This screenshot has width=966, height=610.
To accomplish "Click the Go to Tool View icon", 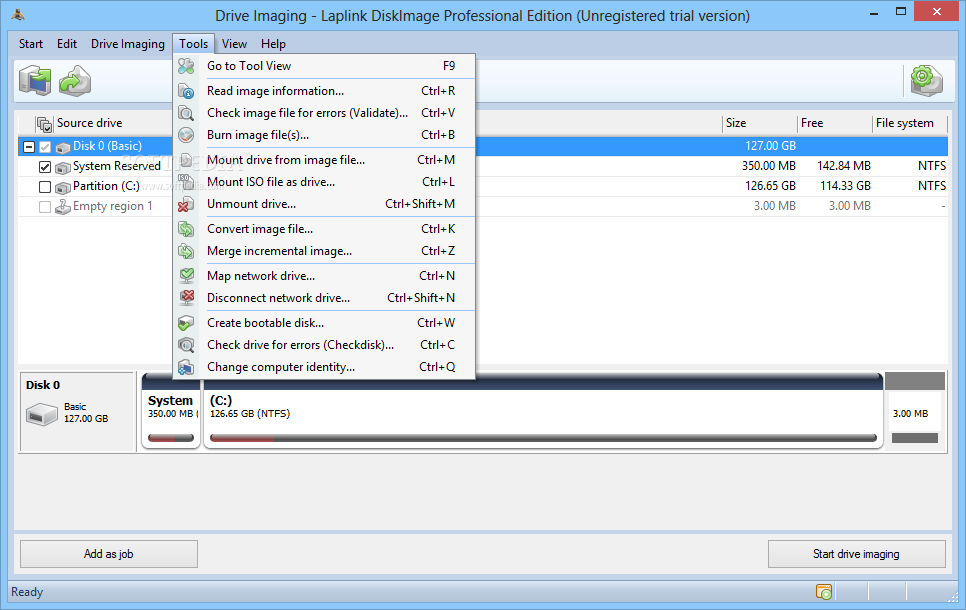I will [186, 66].
